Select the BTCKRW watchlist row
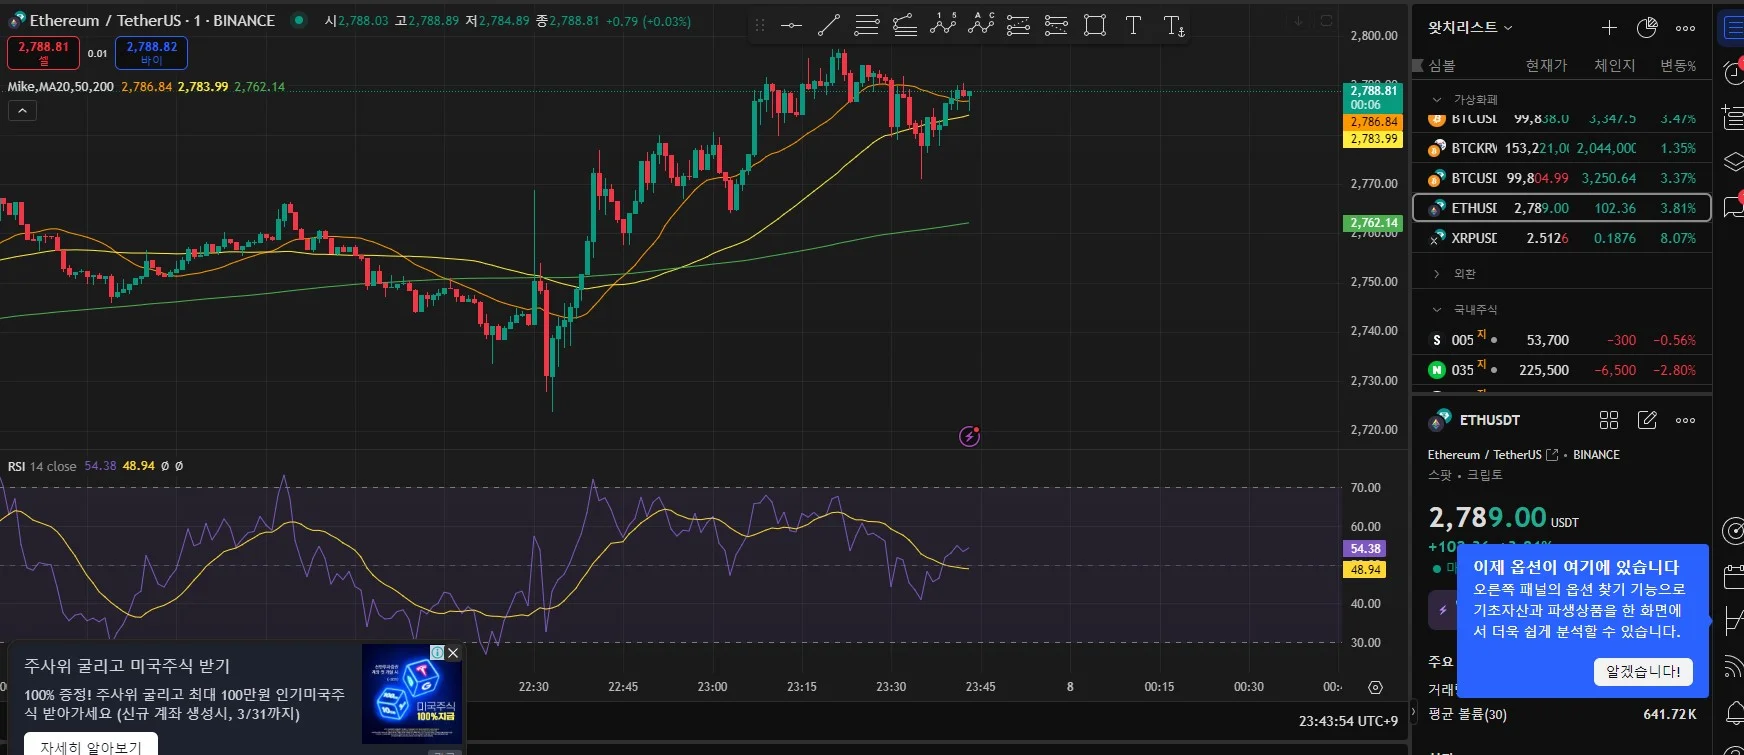This screenshot has height=755, width=1744. point(1562,148)
